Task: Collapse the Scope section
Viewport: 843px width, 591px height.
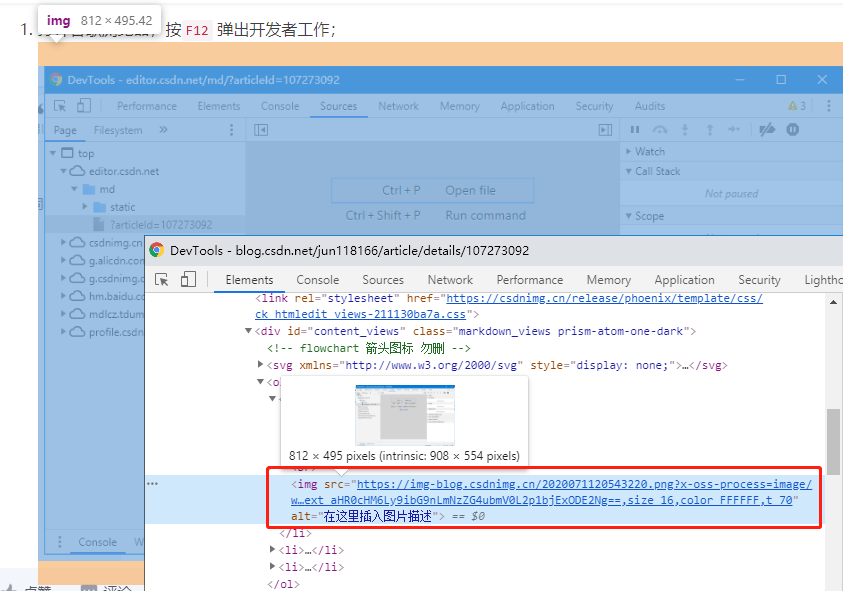Action: 628,216
